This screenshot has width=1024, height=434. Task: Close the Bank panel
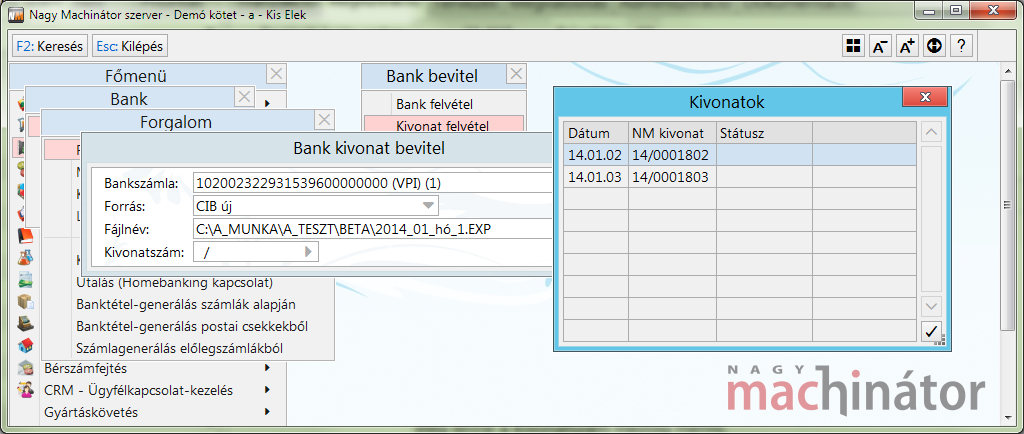244,98
